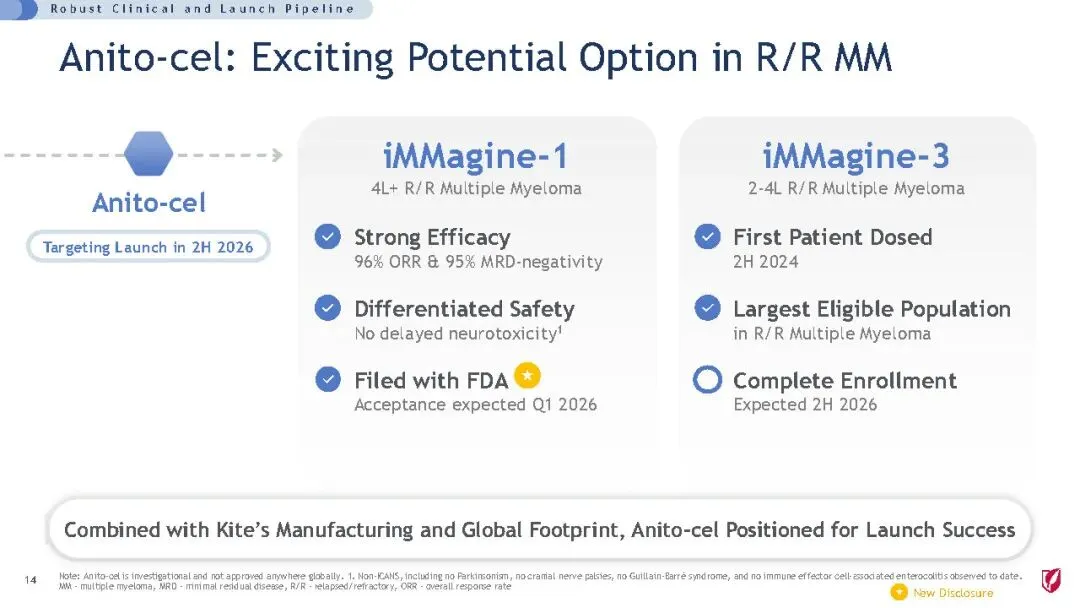Click the Combined with Kite's Manufacturing banner
The image size is (1080, 608).
(539, 530)
